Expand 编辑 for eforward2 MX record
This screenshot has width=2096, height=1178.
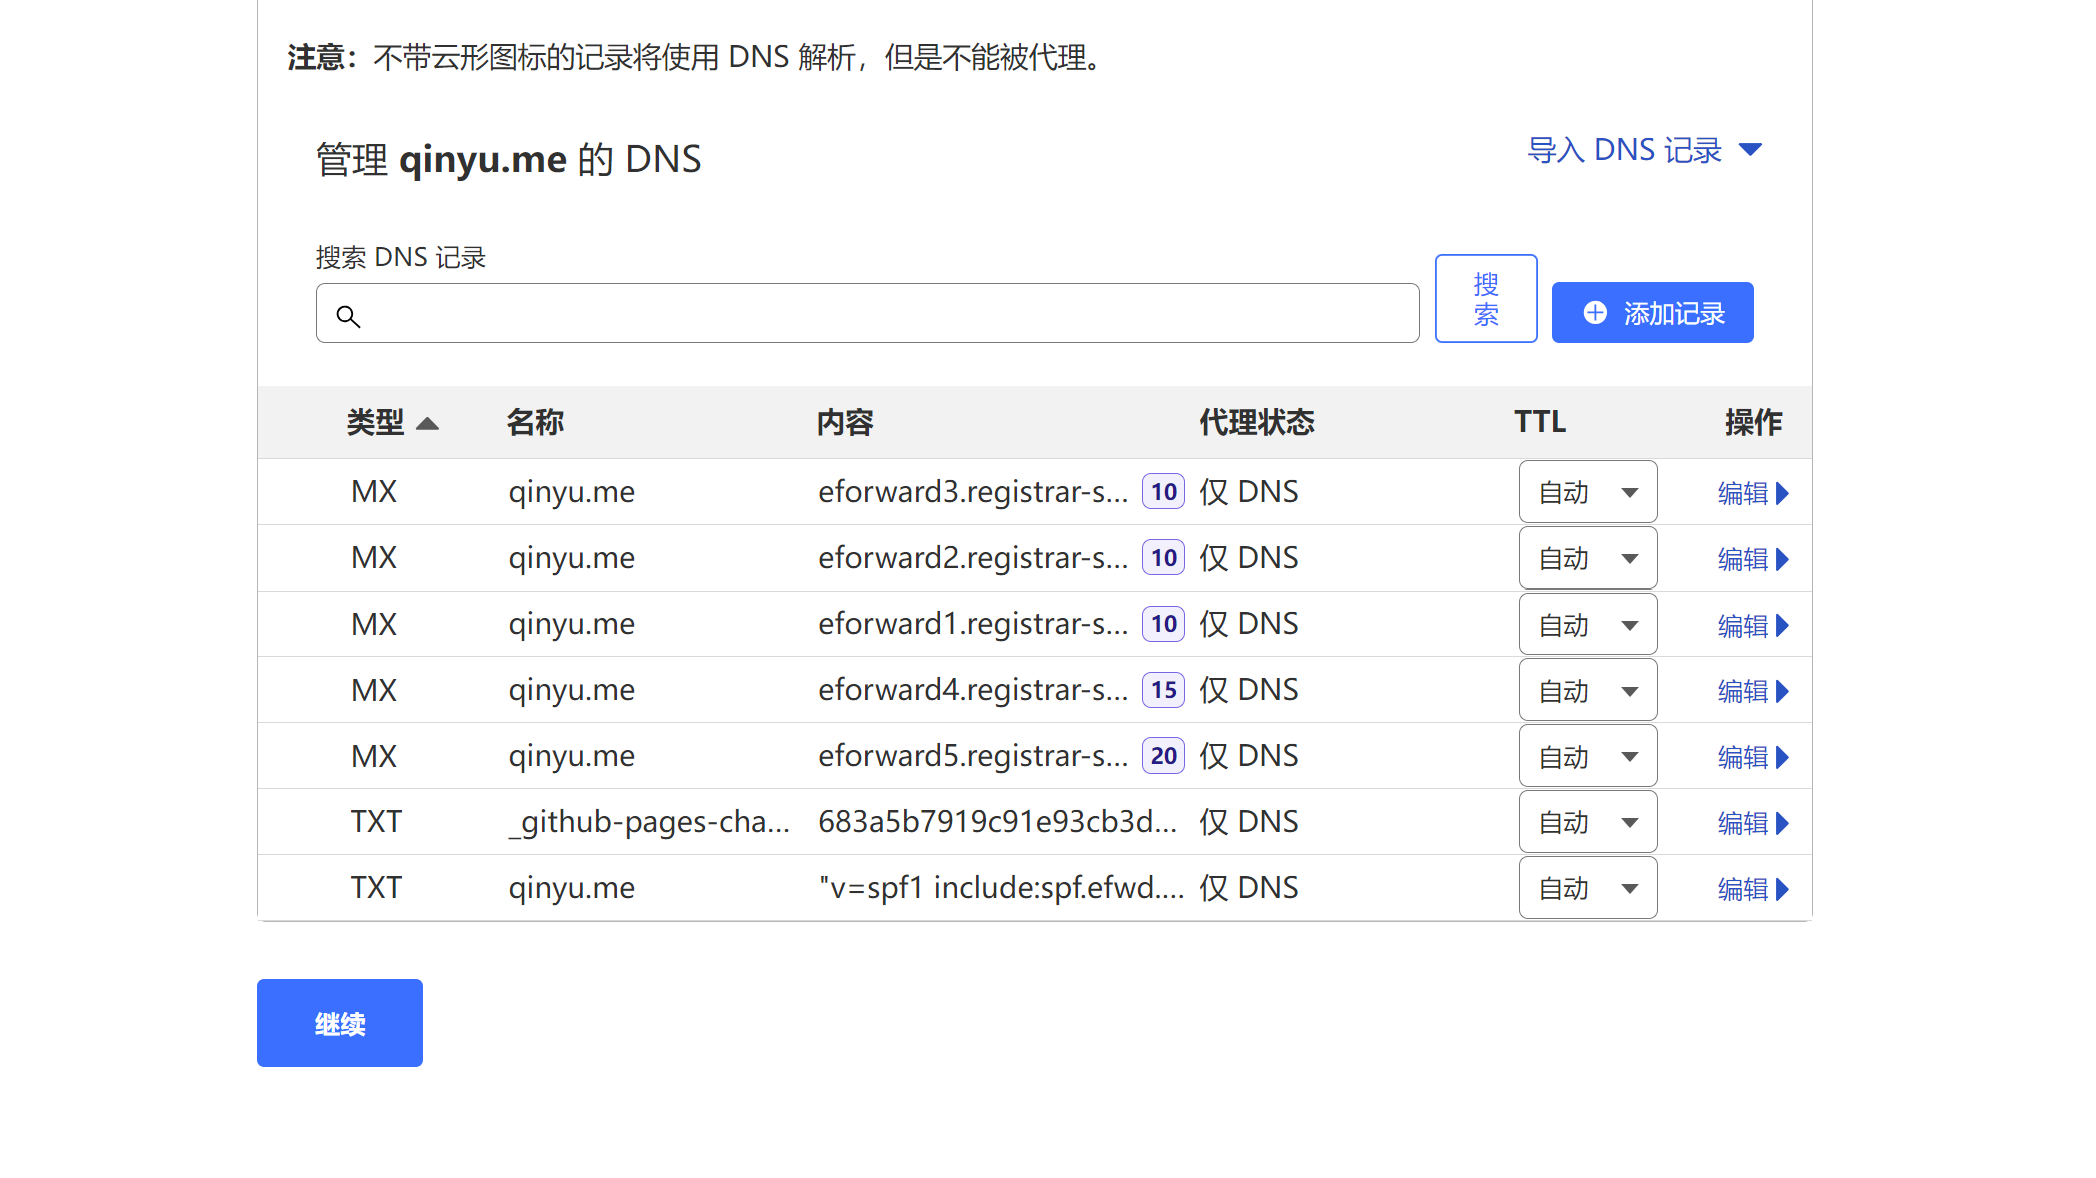click(1753, 559)
